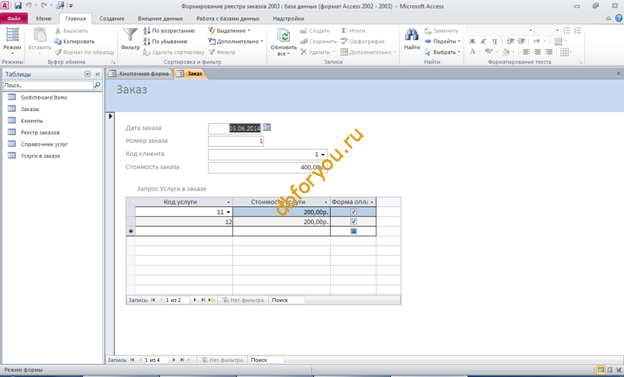Viewport: 624px width, 377px height.
Task: Click the search magnifier in navigation pane
Action: (97, 85)
